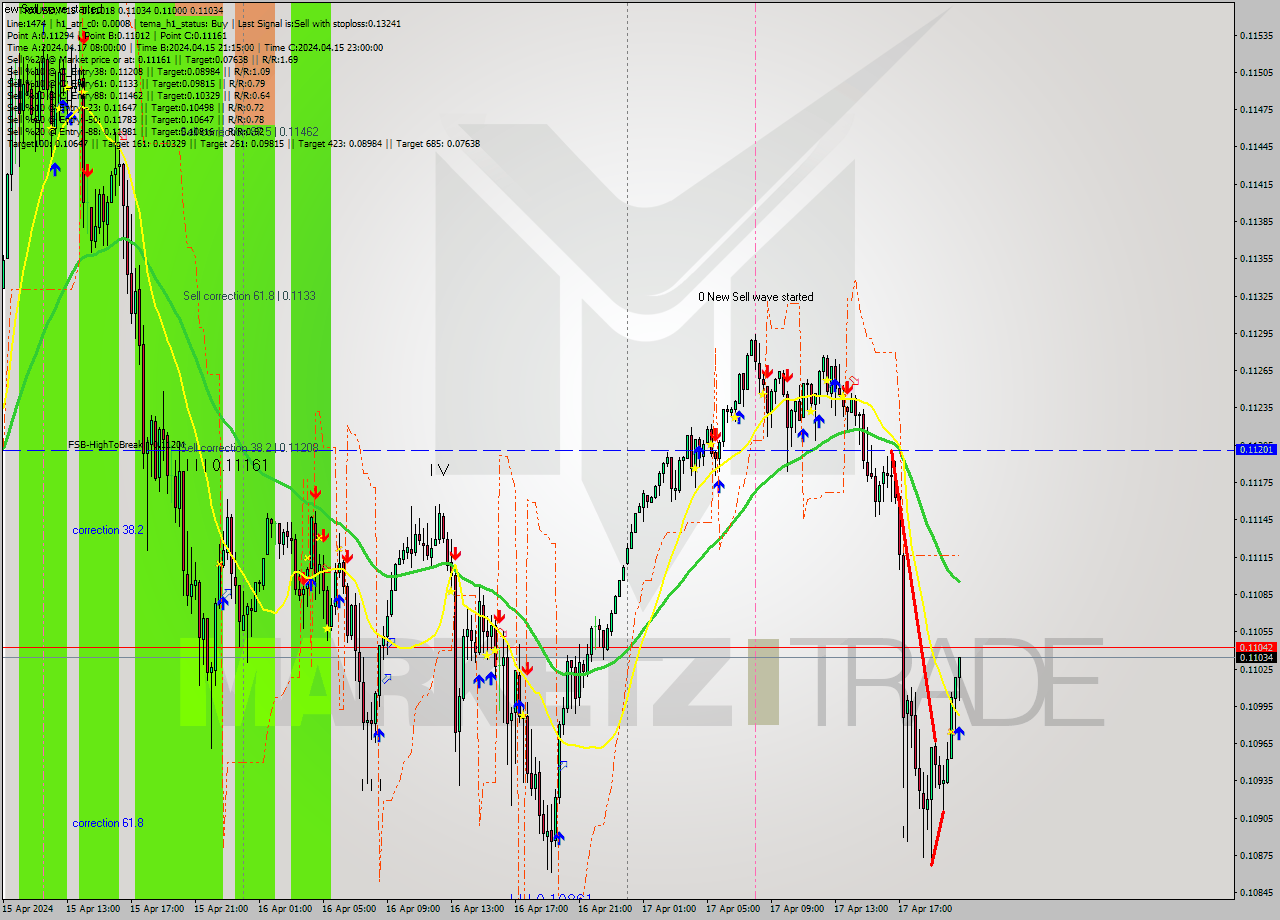Screen dimensions: 1280x920
Task: Click the red 0.11042 price tag on the axis
Action: [1257, 647]
